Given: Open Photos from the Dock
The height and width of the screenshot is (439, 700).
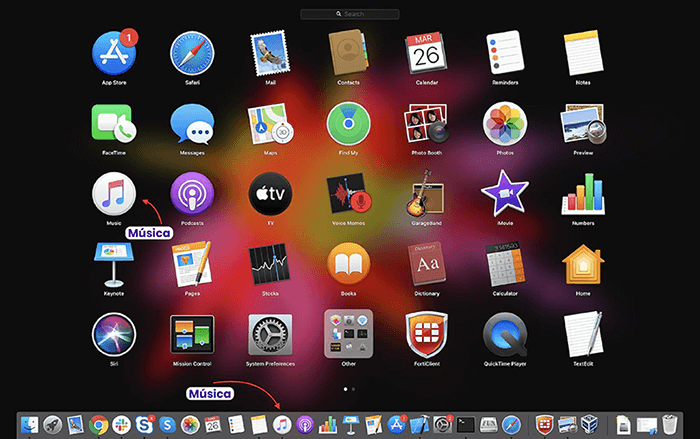Looking at the screenshot, I should (190, 425).
